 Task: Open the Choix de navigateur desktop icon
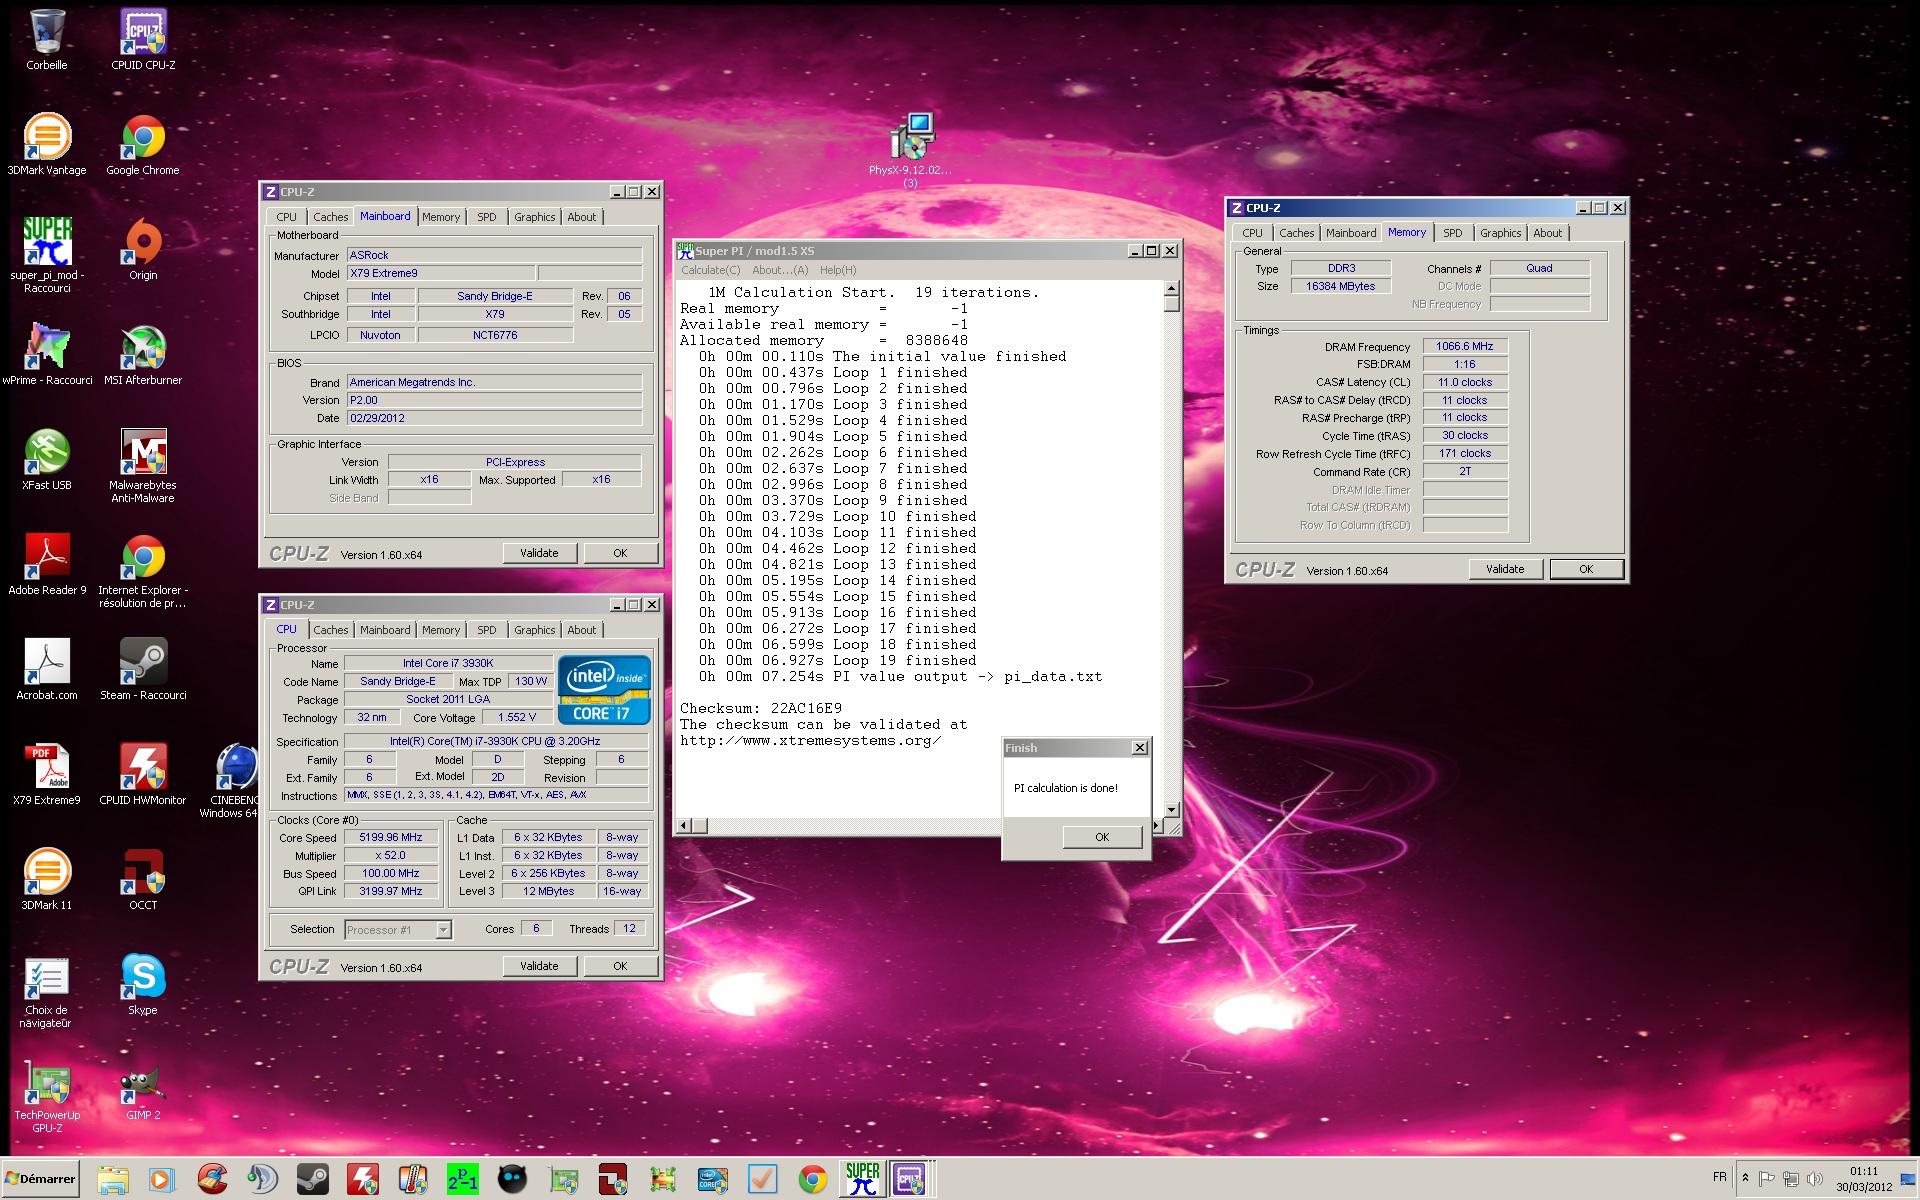click(47, 993)
